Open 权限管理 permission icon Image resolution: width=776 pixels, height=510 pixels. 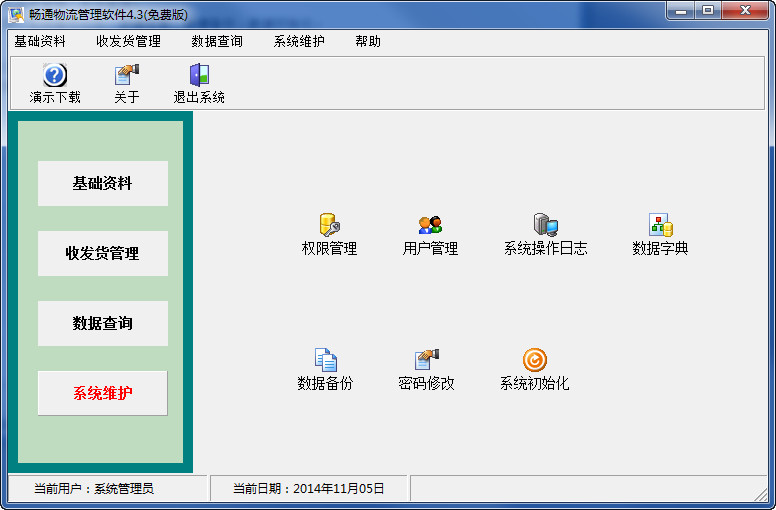click(330, 225)
